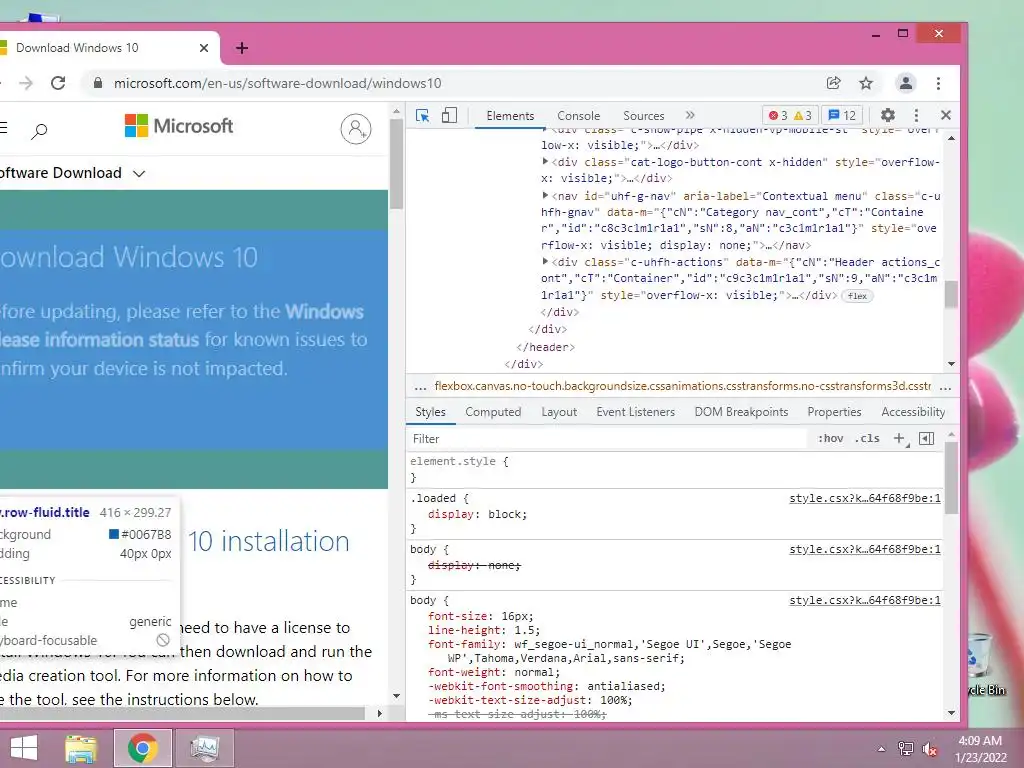Toggle the device toolbar icon in DevTools
The image size is (1024, 768).
point(449,116)
